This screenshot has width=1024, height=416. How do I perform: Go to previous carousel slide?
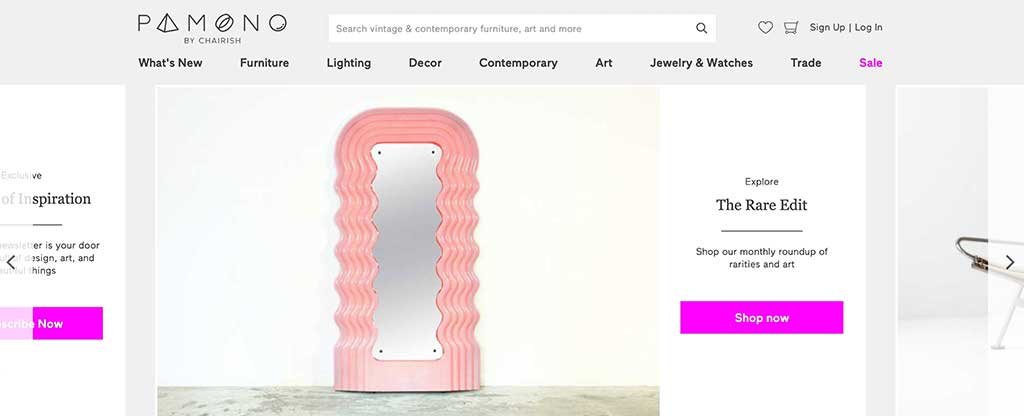tap(11, 263)
